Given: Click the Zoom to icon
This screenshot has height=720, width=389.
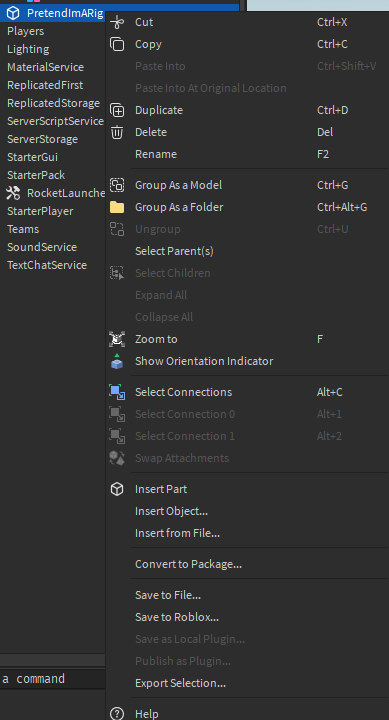Looking at the screenshot, I should tap(117, 339).
